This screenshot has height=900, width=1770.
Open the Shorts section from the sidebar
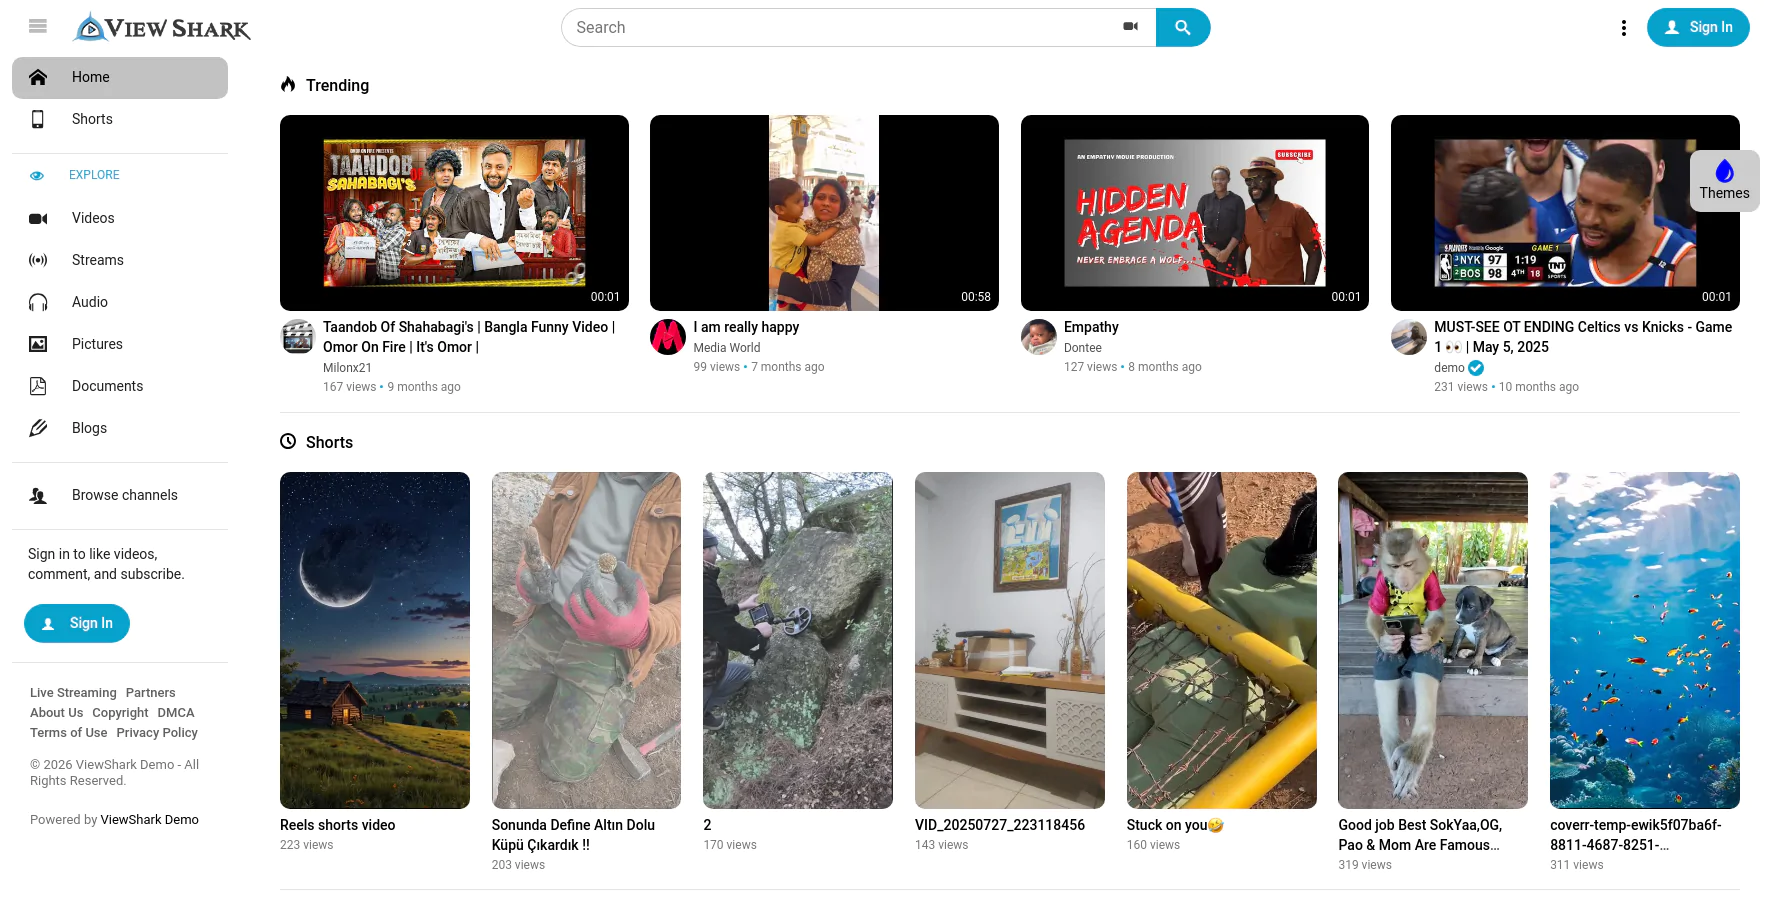click(91, 119)
